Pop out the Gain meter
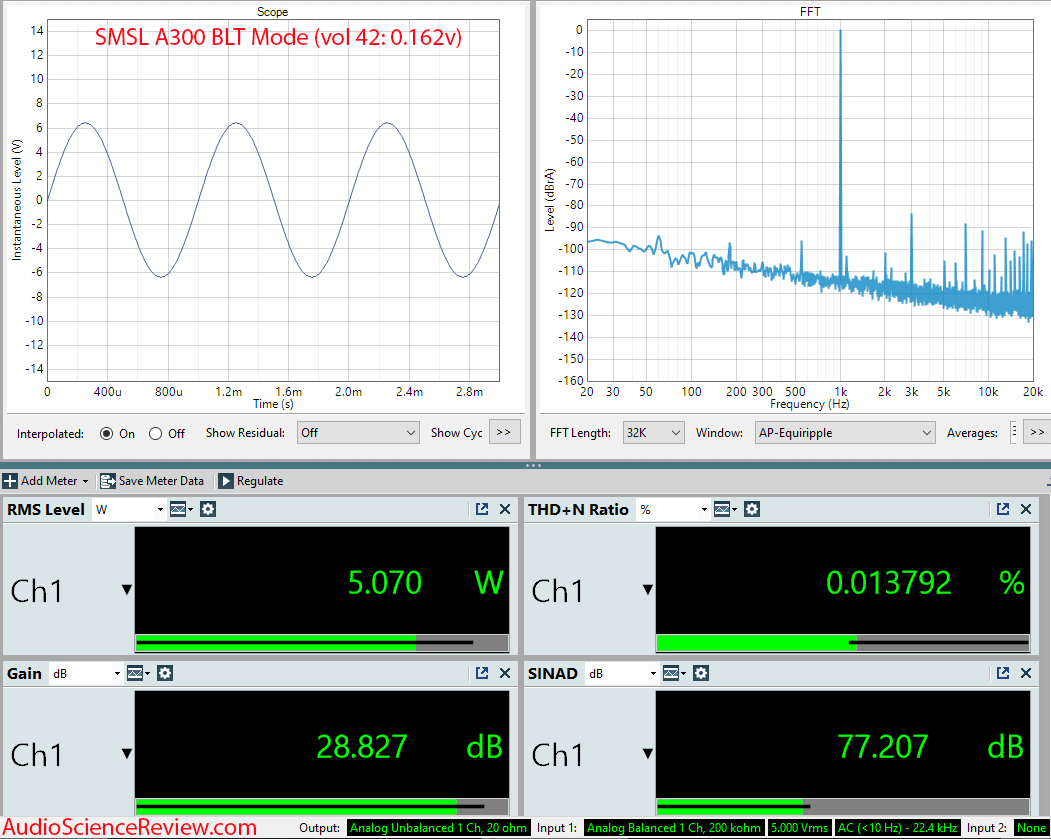This screenshot has height=839, width=1051. [x=482, y=673]
